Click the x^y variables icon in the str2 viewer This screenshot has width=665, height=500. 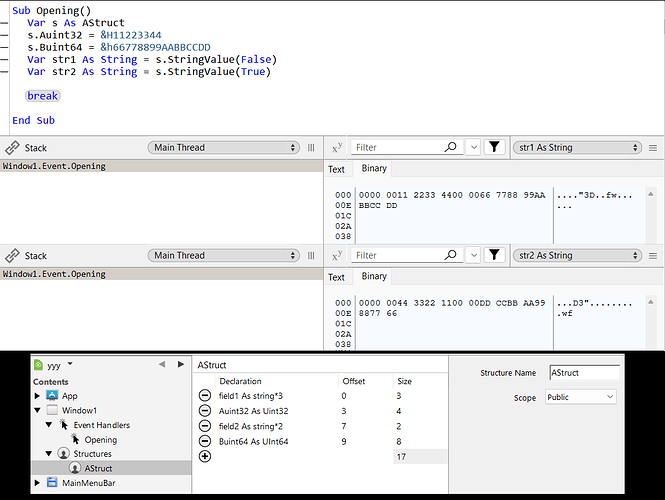[x=337, y=255]
